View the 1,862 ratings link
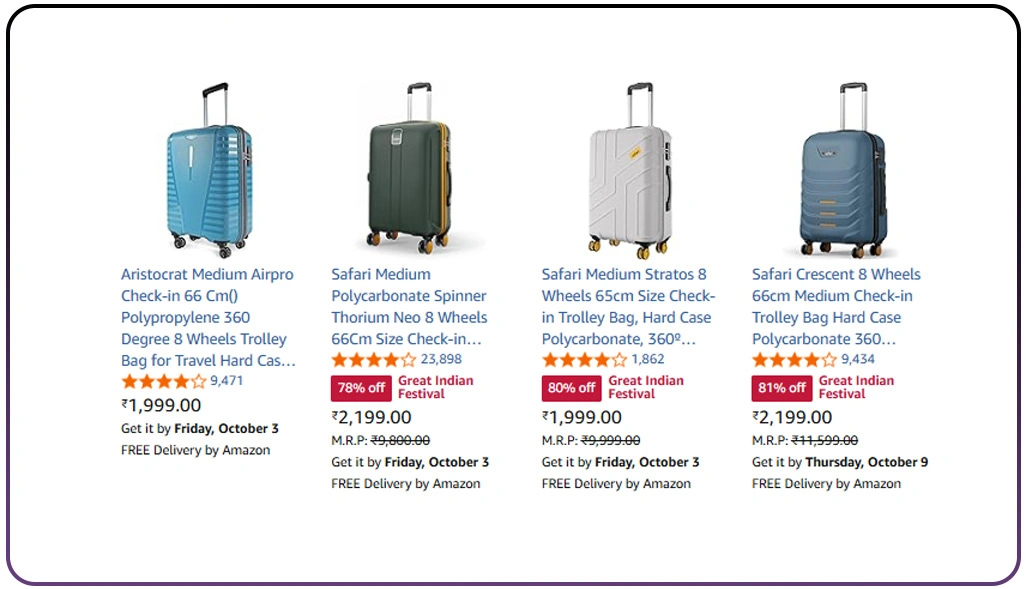The image size is (1026, 589). click(648, 360)
